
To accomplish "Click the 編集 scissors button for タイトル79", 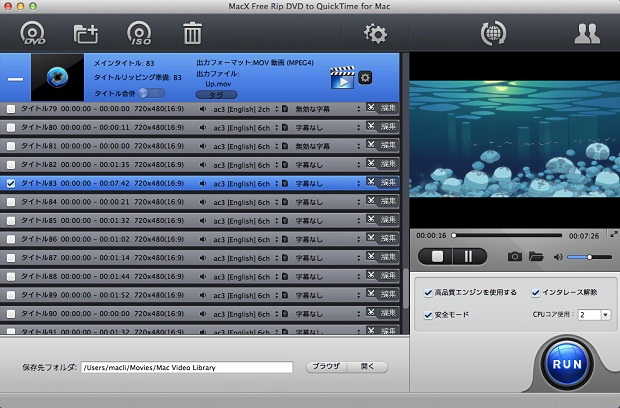I will coord(382,108).
